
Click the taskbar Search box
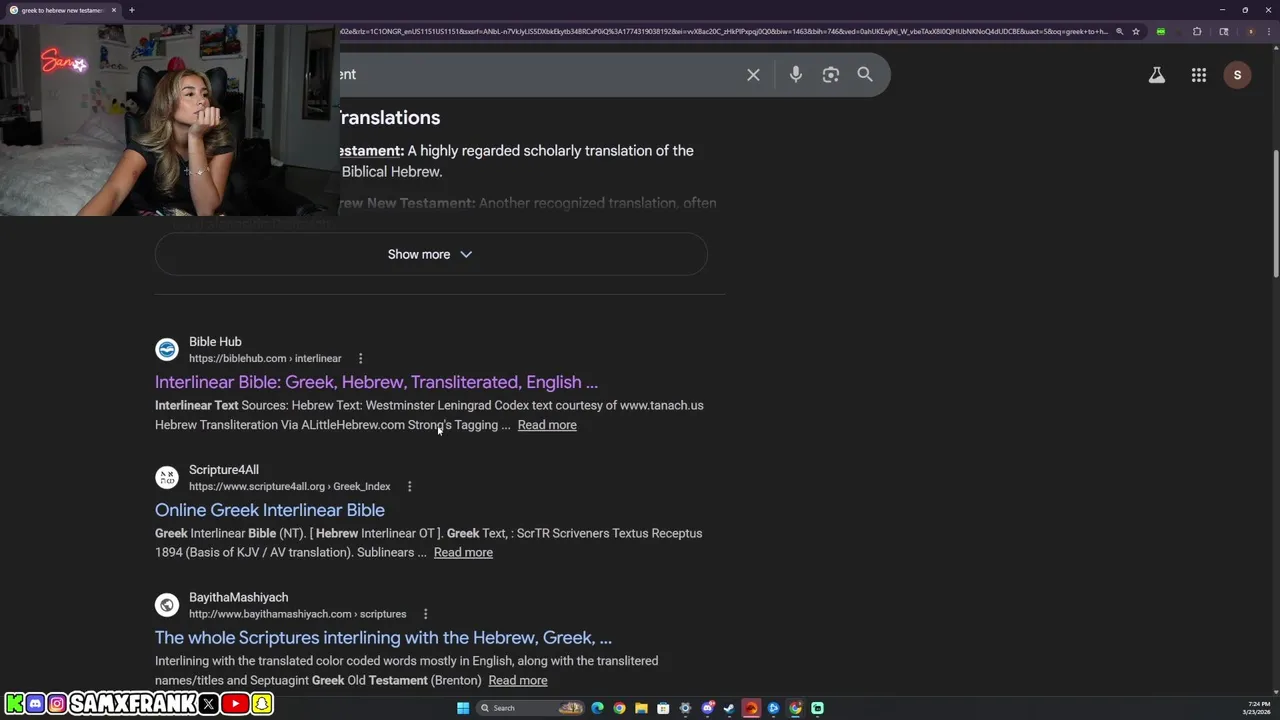click(530, 708)
